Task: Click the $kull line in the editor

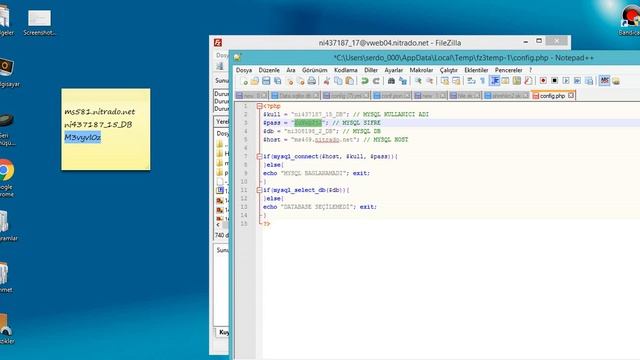Action: pos(346,115)
